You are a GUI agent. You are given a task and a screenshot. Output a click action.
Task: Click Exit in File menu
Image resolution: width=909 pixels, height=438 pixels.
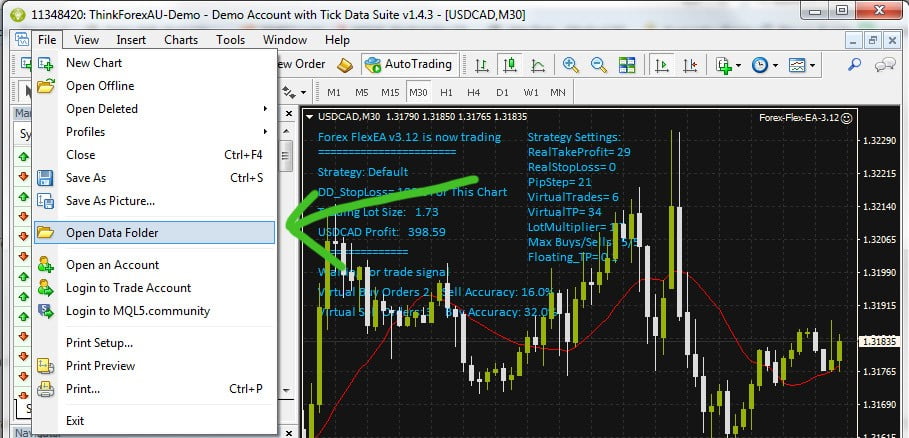pyautogui.click(x=154, y=421)
